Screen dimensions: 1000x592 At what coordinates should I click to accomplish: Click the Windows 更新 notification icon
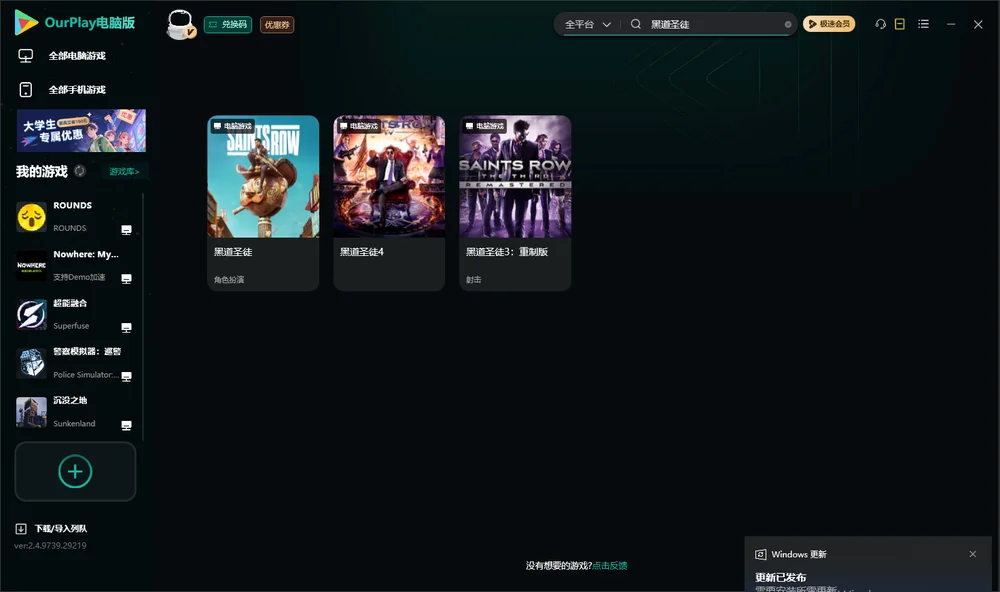[x=760, y=554]
